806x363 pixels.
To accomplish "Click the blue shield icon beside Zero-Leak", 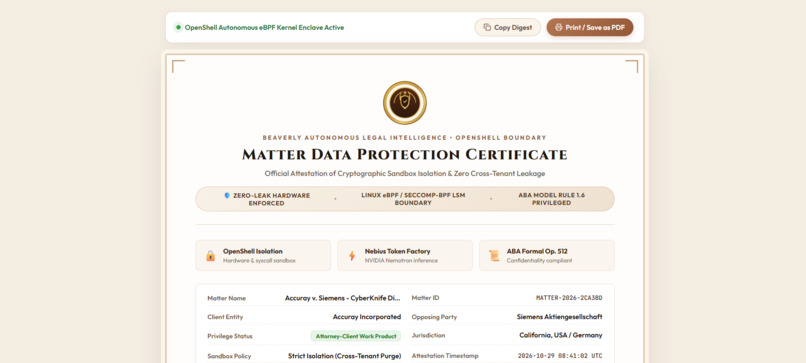I will [x=227, y=195].
